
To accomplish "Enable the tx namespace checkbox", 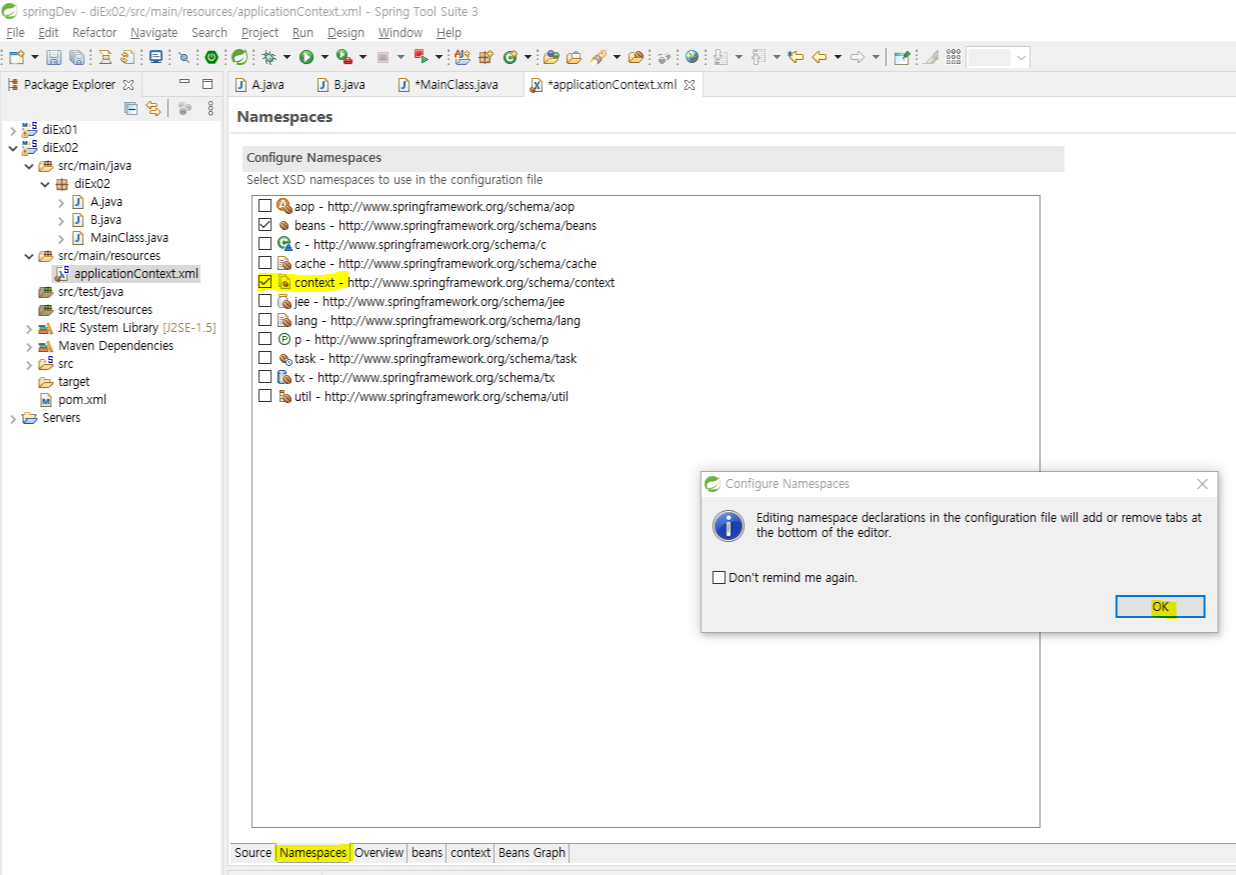I will click(x=265, y=377).
